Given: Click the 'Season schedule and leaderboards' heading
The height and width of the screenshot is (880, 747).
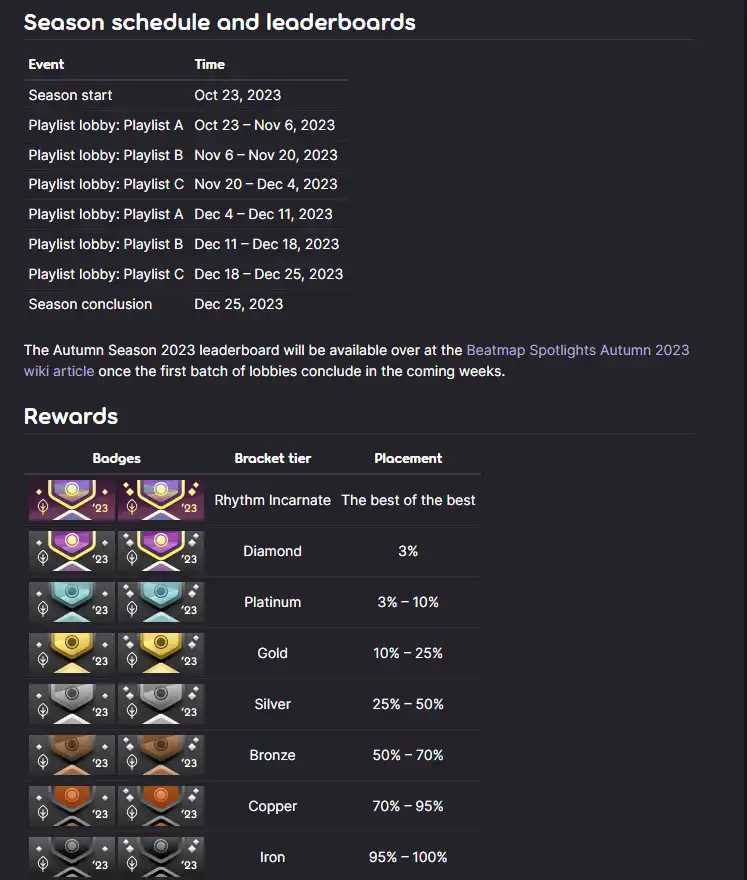Looking at the screenshot, I should pyautogui.click(x=219, y=22).
